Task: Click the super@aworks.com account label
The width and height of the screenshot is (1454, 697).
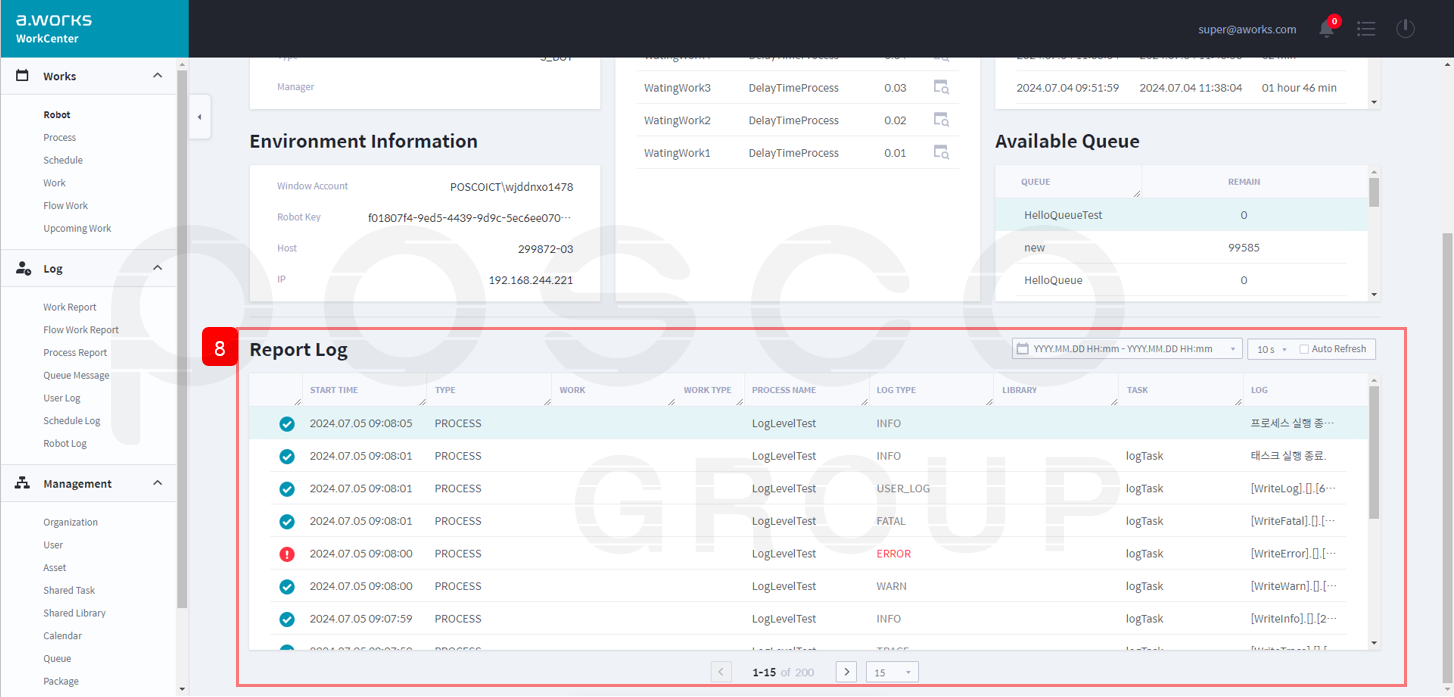Action: click(x=1247, y=29)
